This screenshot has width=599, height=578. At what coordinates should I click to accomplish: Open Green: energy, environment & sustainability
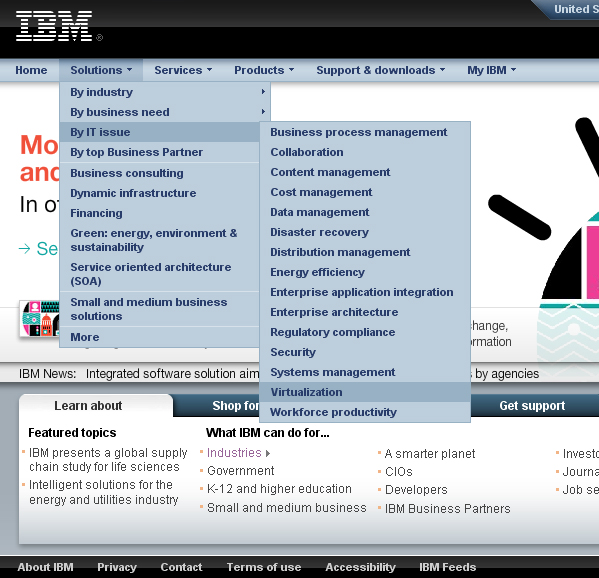click(160, 240)
